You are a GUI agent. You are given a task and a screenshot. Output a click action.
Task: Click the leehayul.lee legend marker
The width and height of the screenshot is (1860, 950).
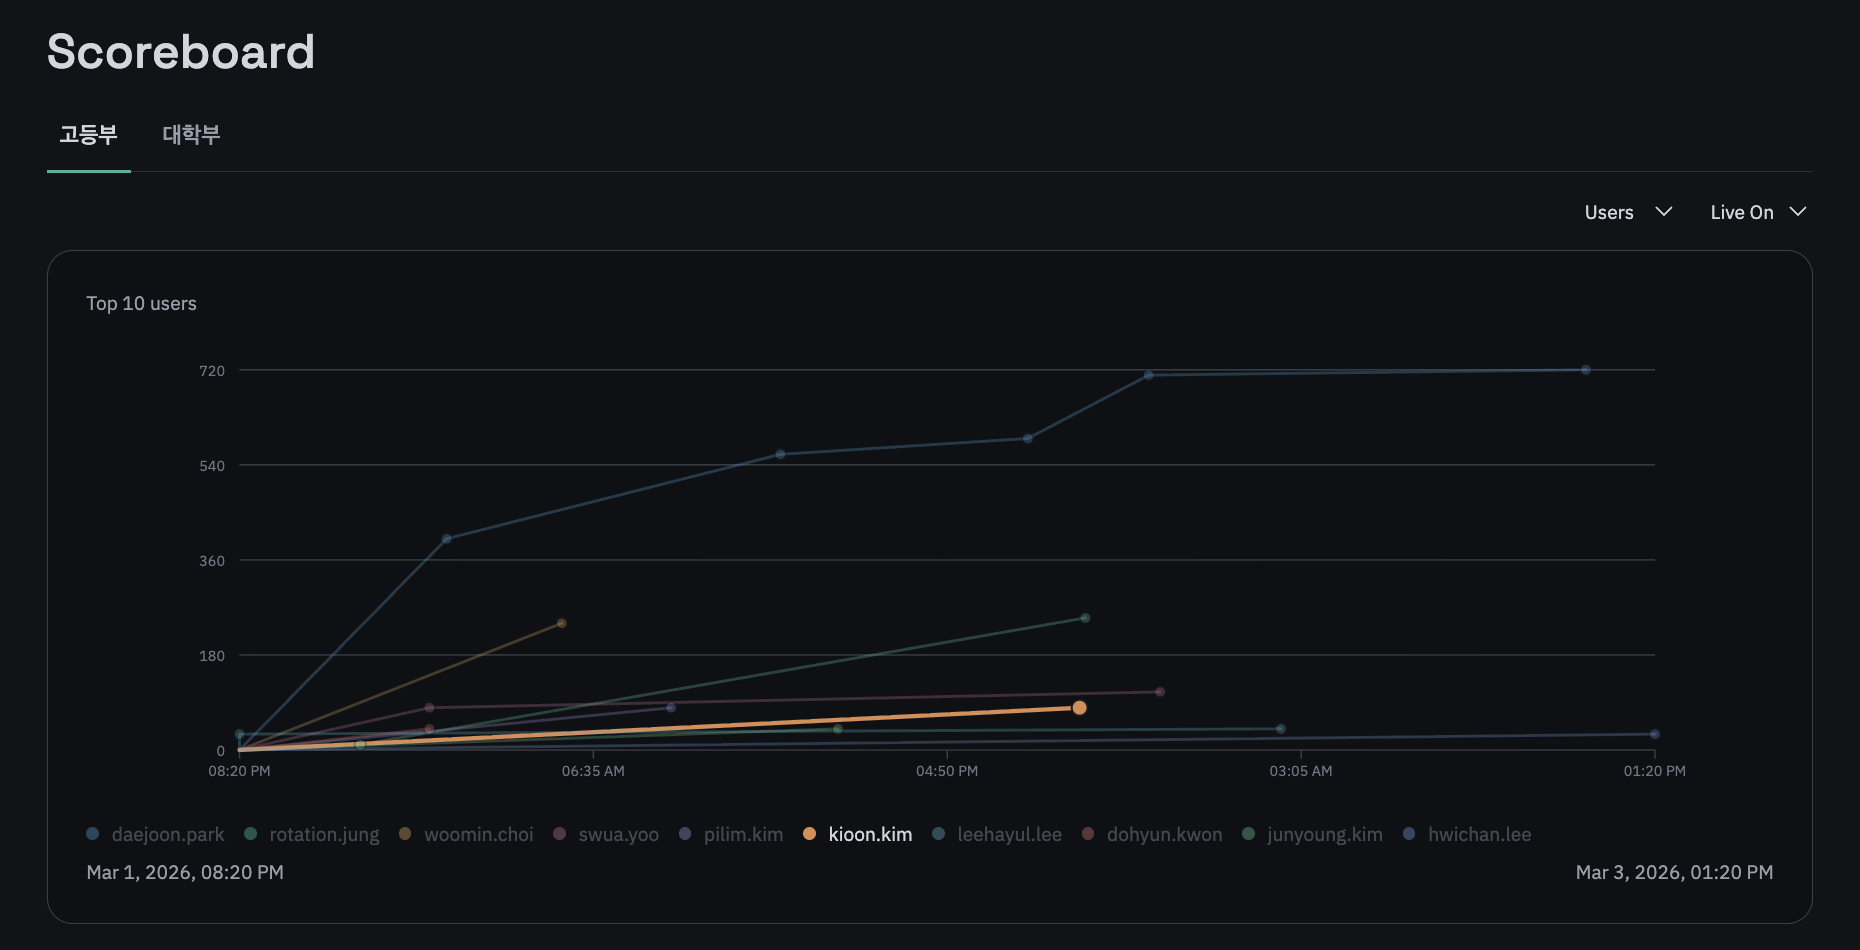click(x=940, y=833)
